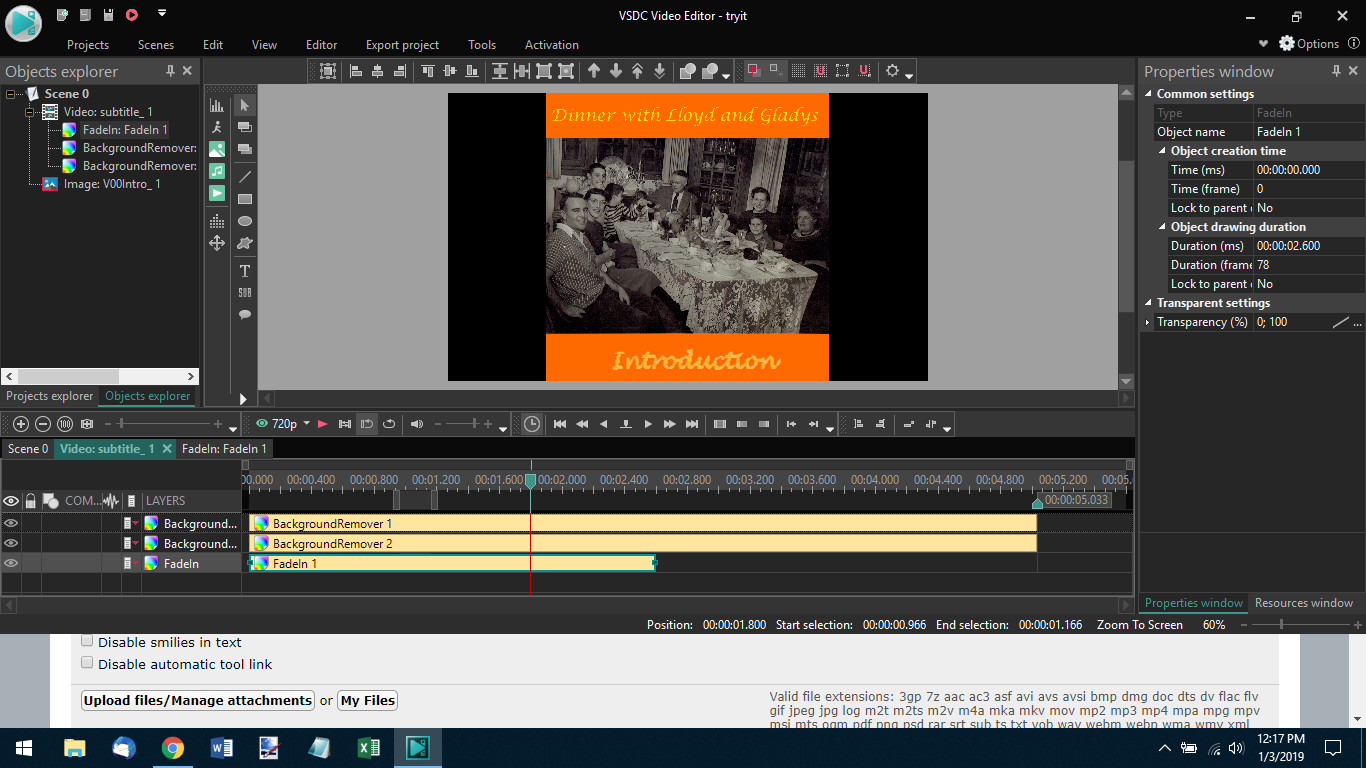Click the 'Upload files/Manage attachments' button
The image size is (1366, 768).
[198, 701]
